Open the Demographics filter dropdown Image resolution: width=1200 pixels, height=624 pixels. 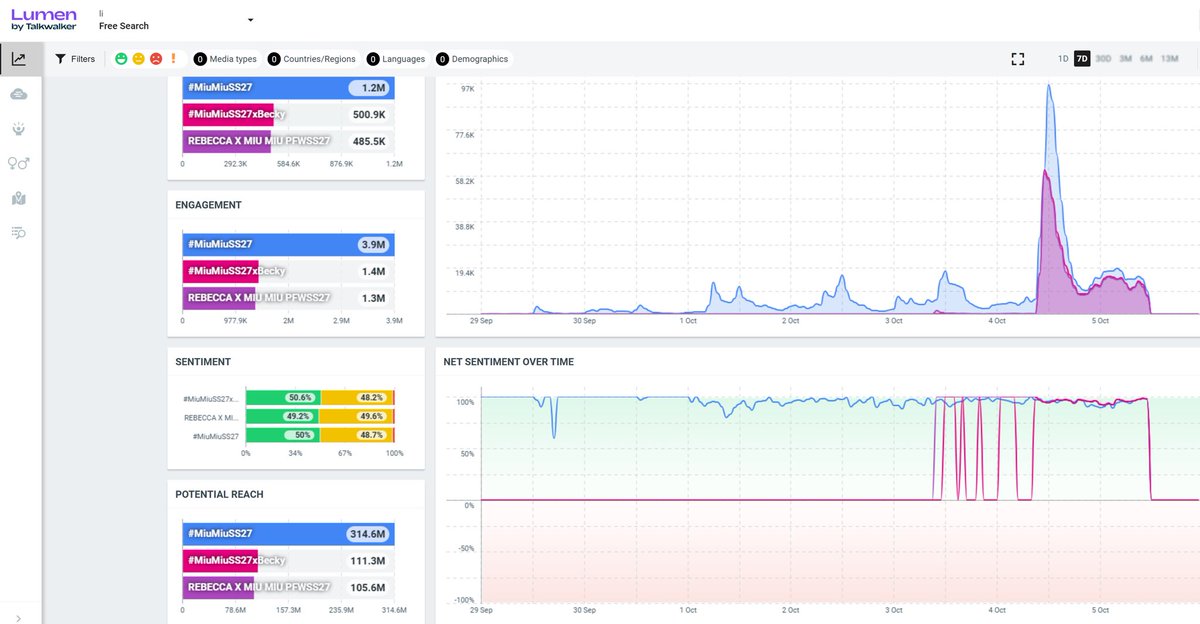[472, 59]
